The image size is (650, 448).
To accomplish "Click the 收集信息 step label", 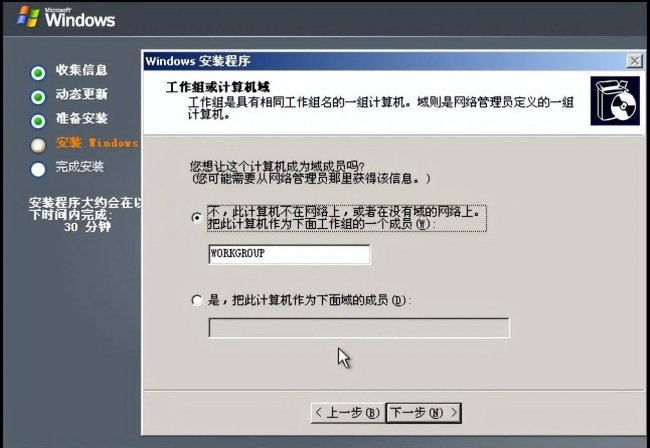I will coord(82,70).
